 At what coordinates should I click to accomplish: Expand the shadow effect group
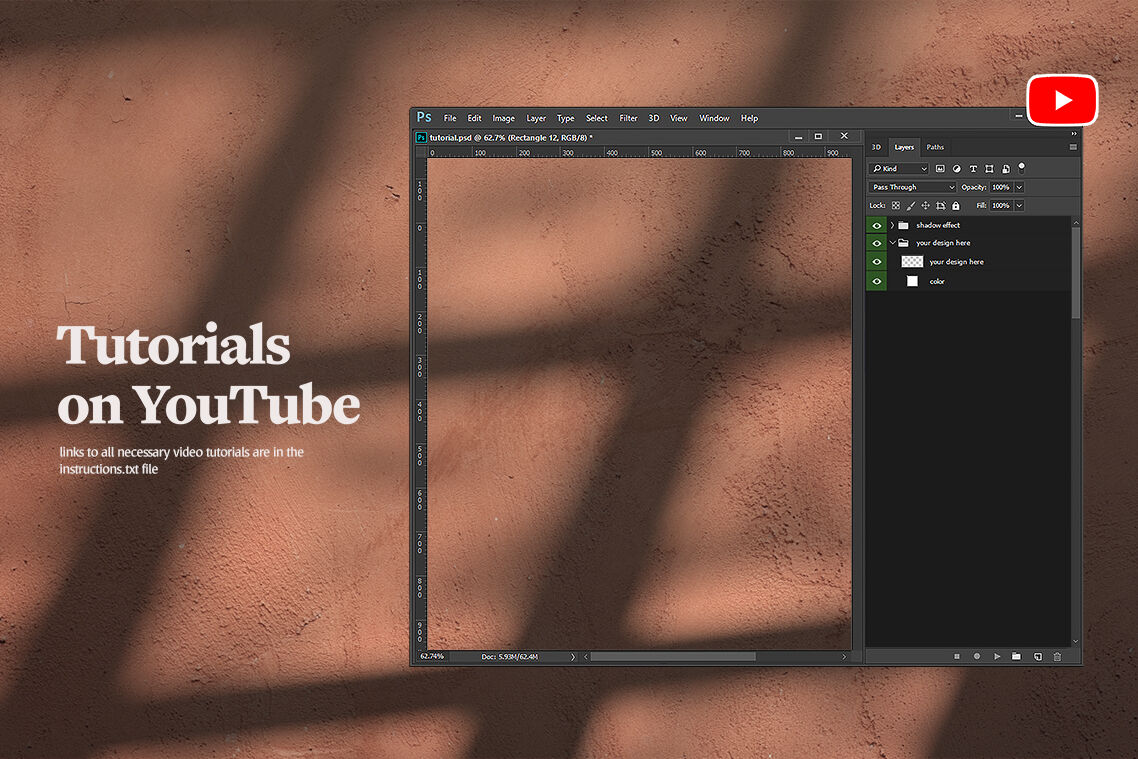pyautogui.click(x=892, y=225)
